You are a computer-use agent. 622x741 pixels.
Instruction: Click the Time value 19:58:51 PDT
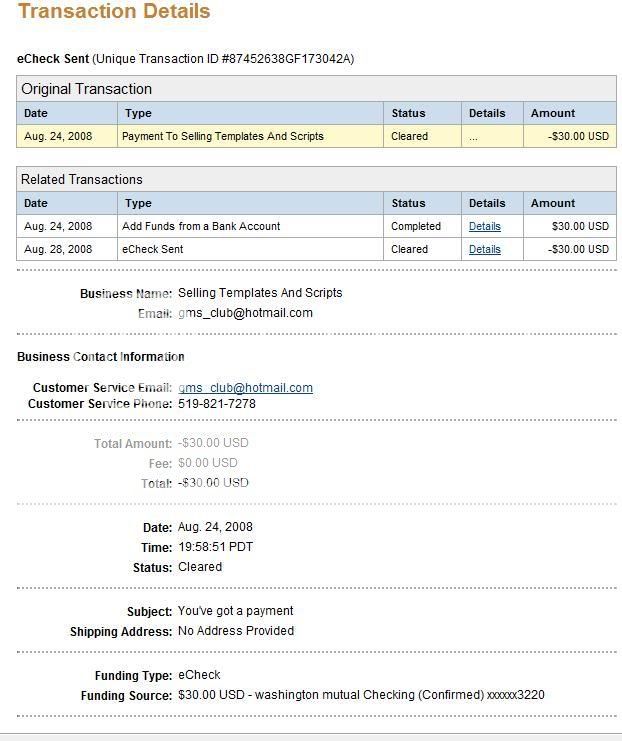click(215, 547)
